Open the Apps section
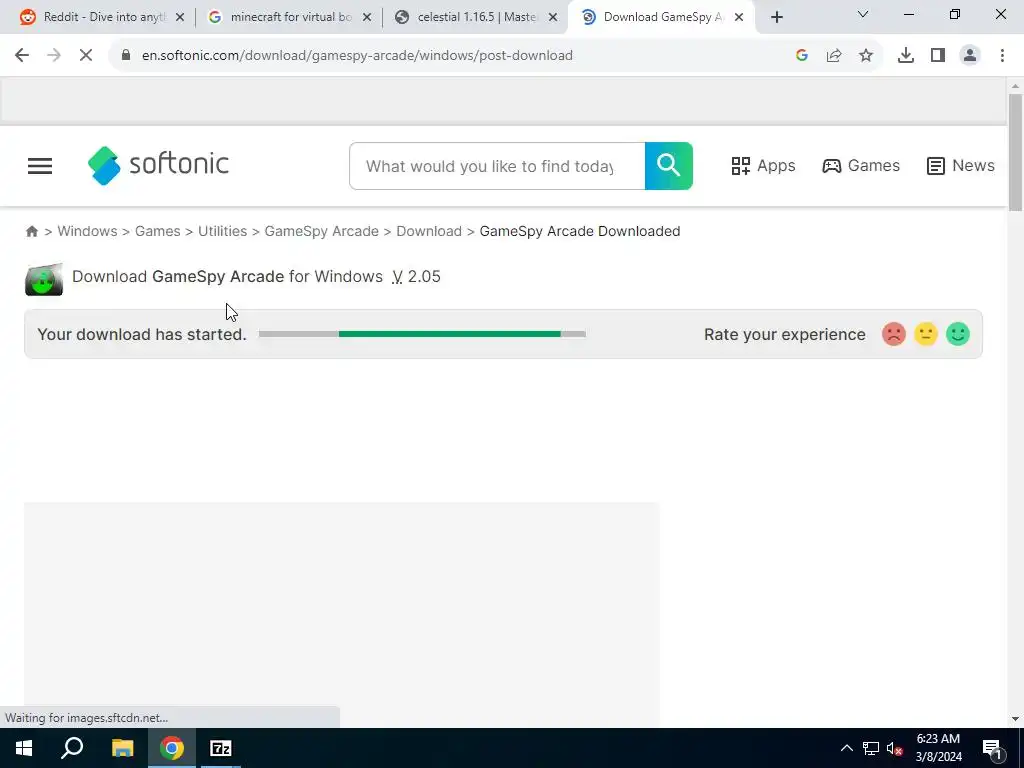This screenshot has width=1024, height=768. coord(763,166)
